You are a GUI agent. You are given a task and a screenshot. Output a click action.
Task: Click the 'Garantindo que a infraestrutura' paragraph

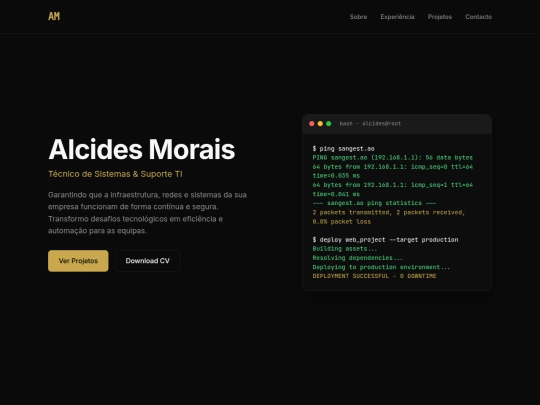147,212
